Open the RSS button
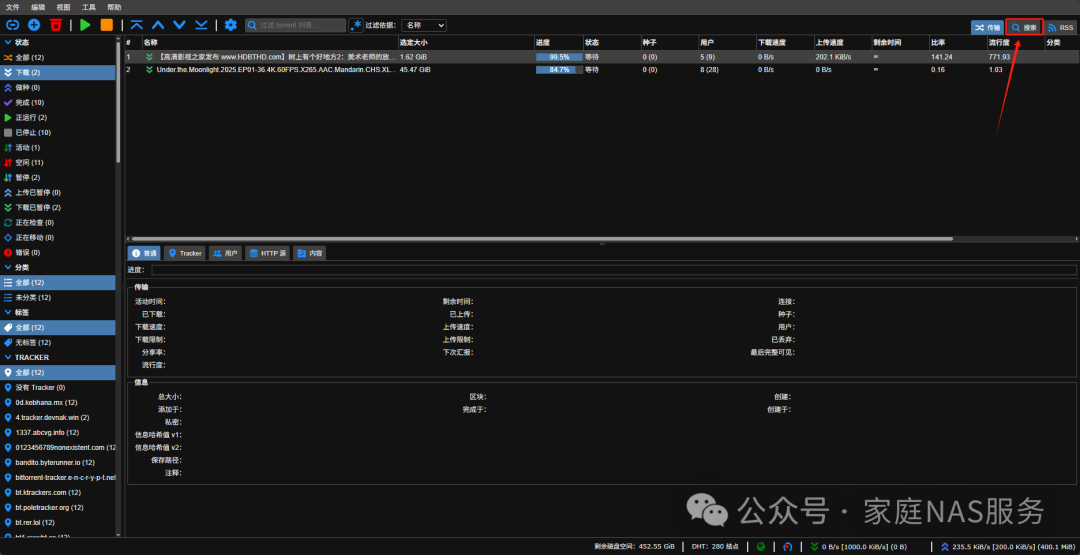Screen dimensions: 1080x555 (1059, 28)
